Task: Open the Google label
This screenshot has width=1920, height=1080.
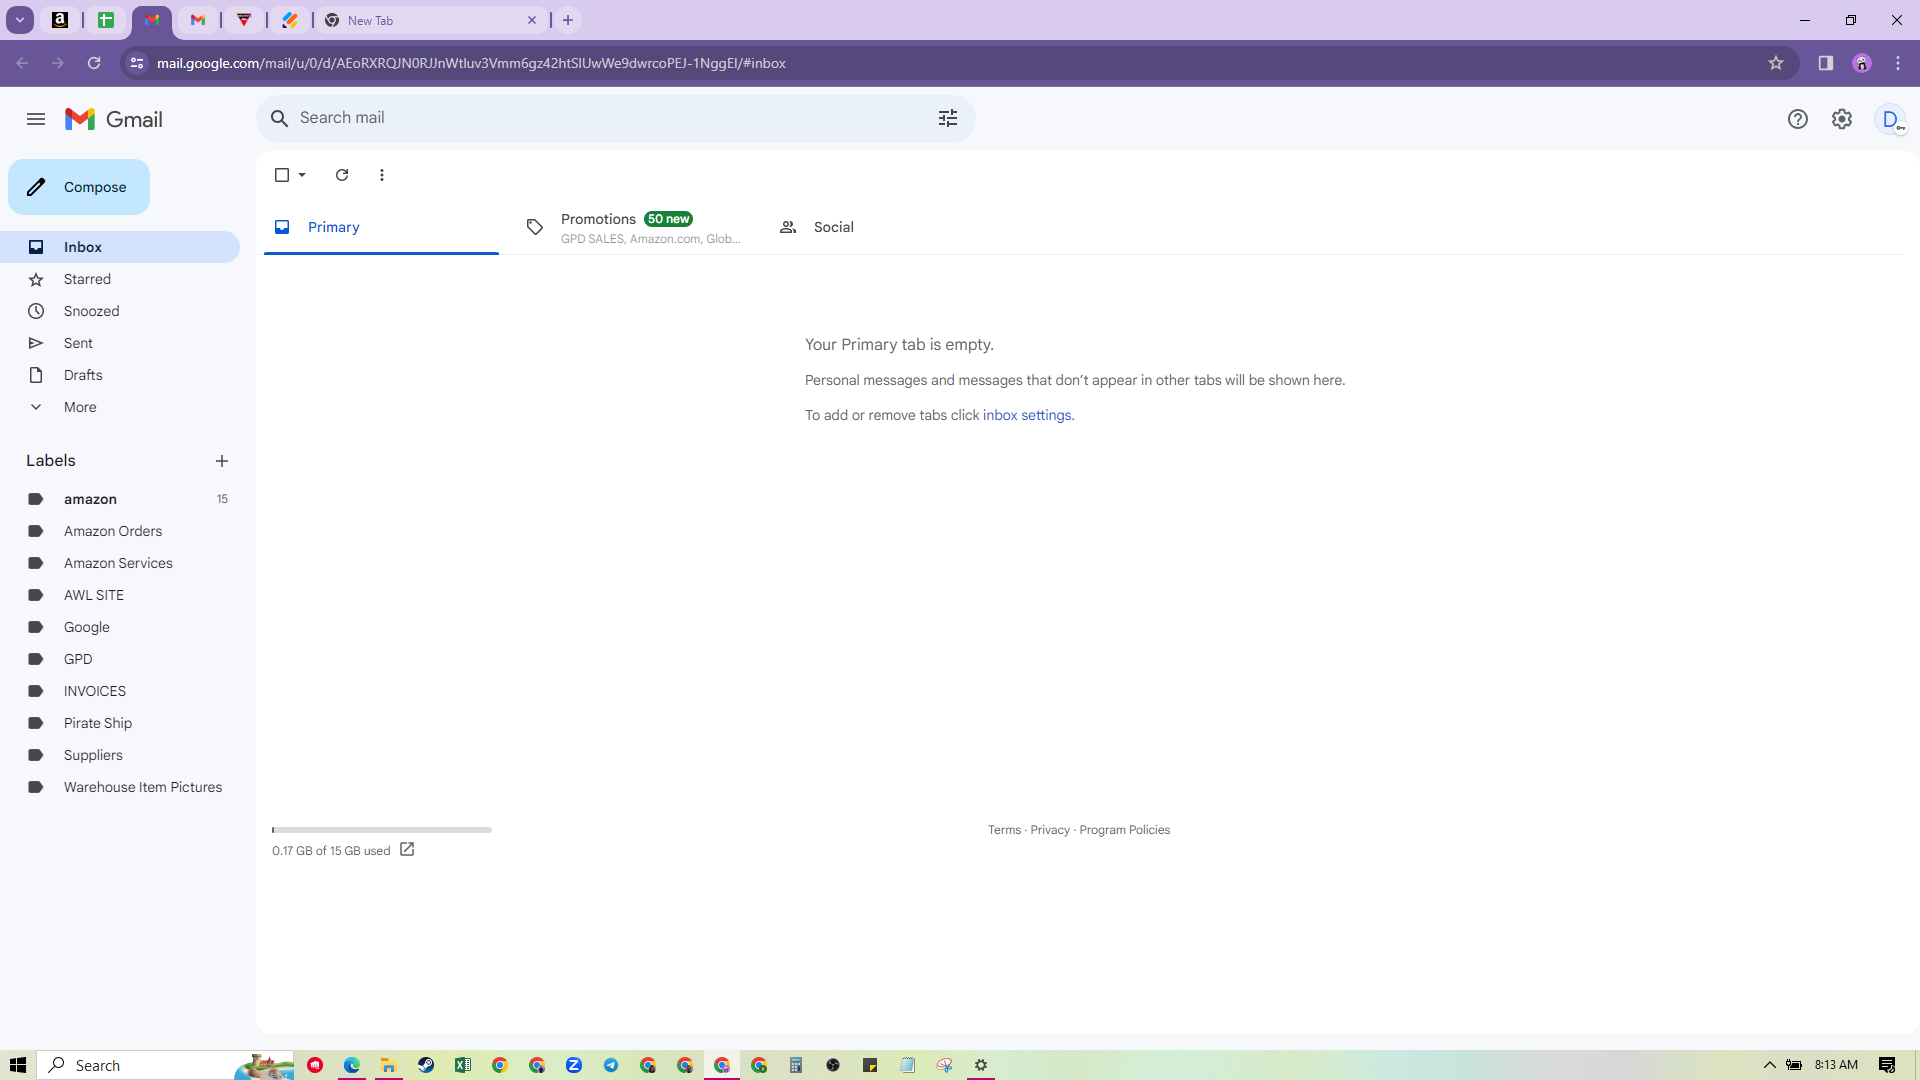Action: (120, 627)
